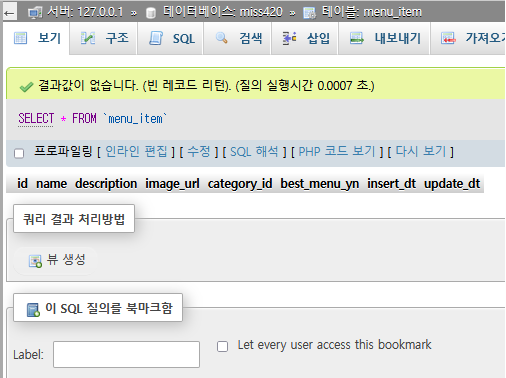Check Let every user access this bookmark
This screenshot has width=506, height=378.
coord(222,346)
